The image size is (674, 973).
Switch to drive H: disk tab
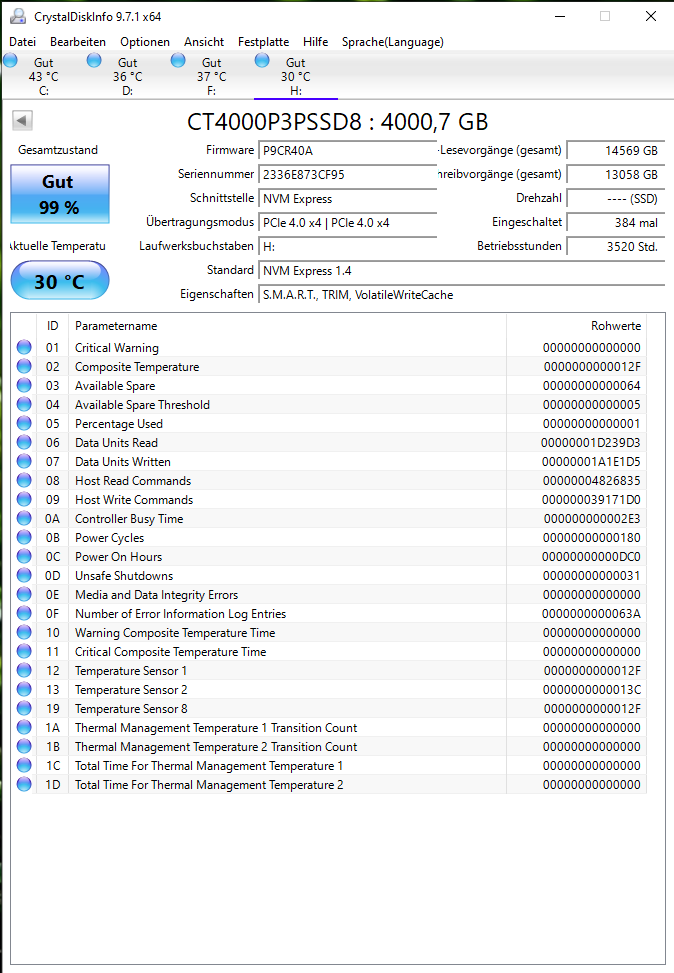pyautogui.click(x=295, y=76)
